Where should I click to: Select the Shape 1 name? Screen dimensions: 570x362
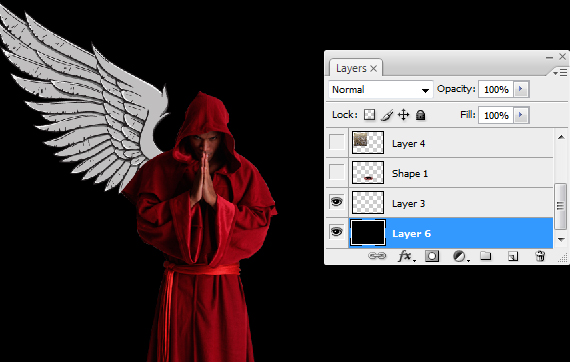coord(410,174)
